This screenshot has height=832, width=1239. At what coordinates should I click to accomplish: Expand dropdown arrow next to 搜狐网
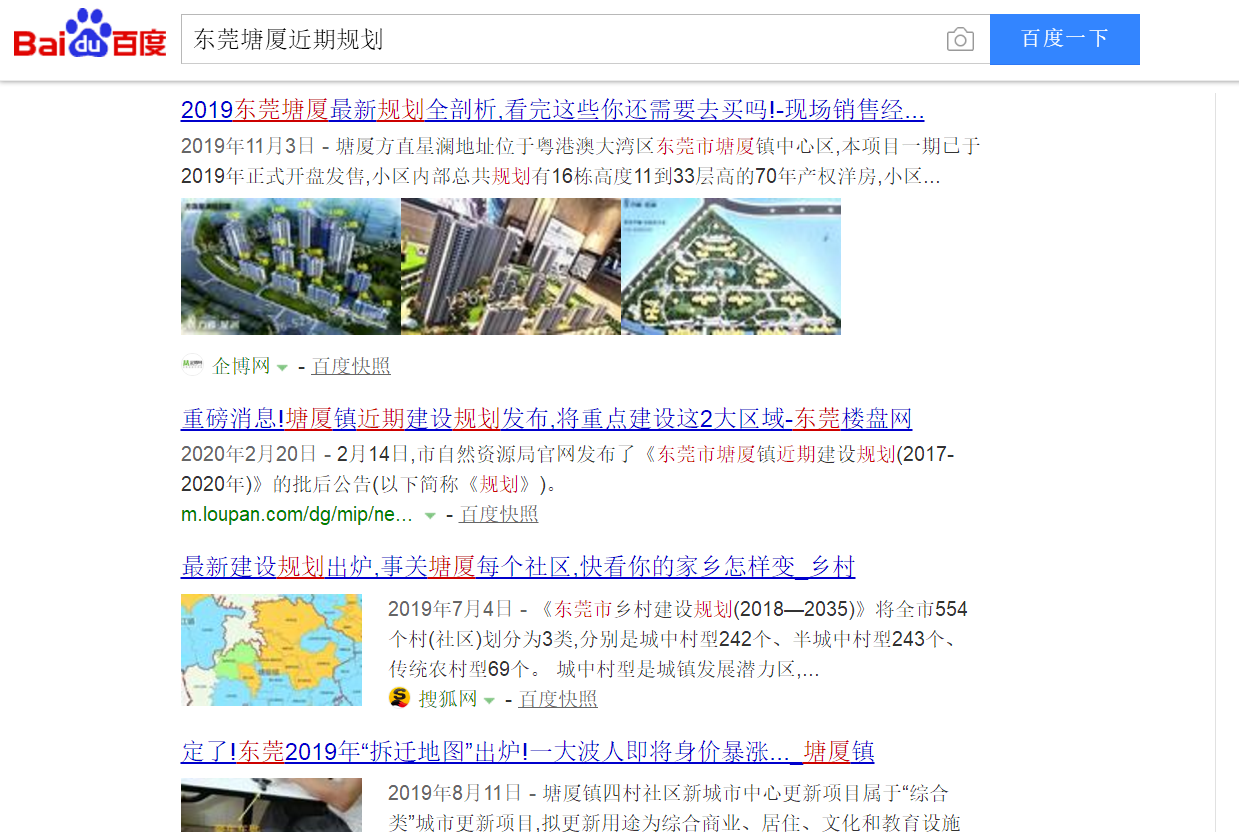pyautogui.click(x=489, y=701)
